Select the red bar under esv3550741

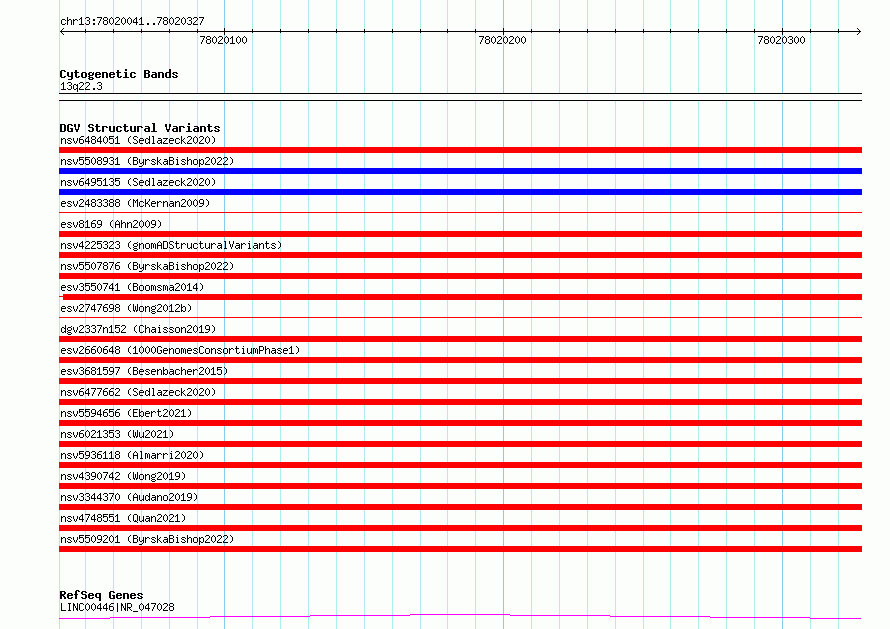460,297
